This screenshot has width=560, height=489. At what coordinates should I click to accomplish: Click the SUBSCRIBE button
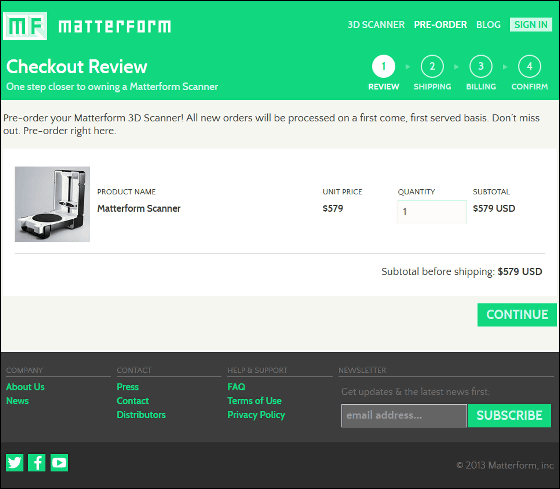pyautogui.click(x=510, y=416)
